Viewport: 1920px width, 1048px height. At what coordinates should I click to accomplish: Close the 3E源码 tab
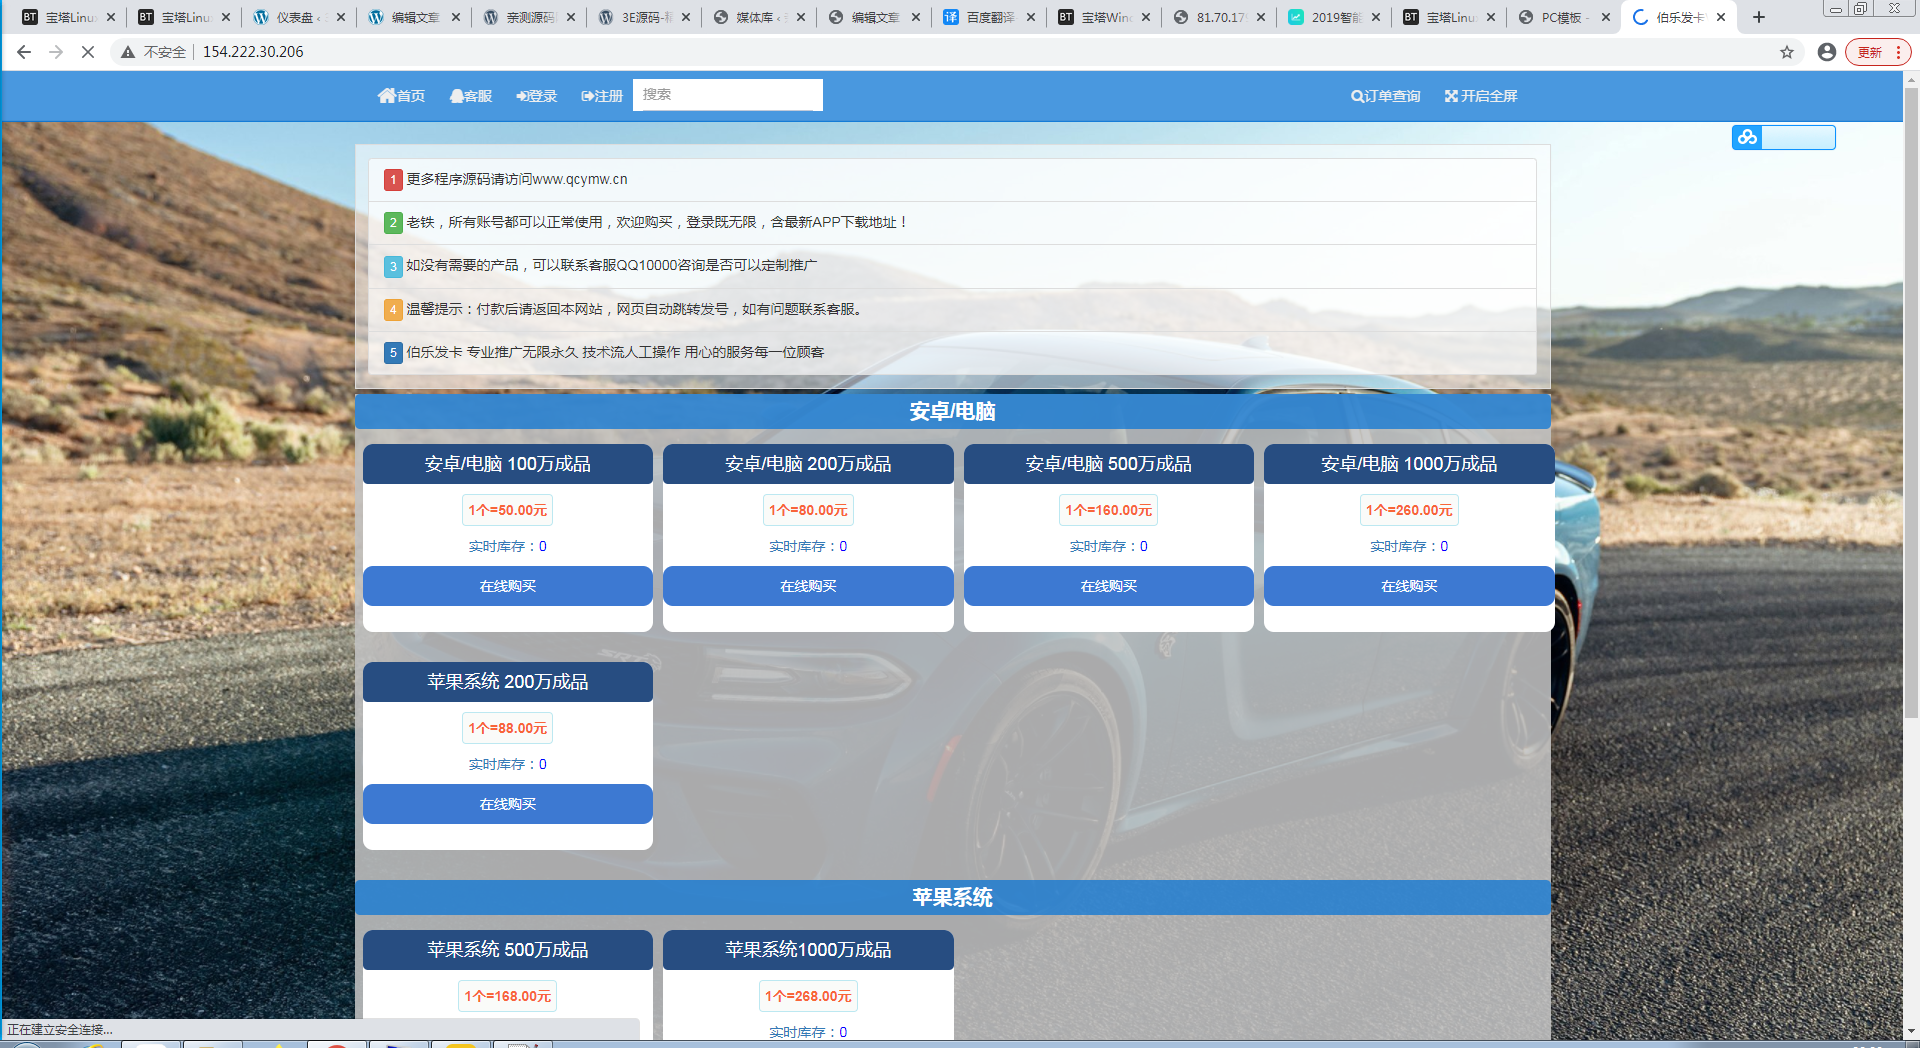[x=686, y=17]
